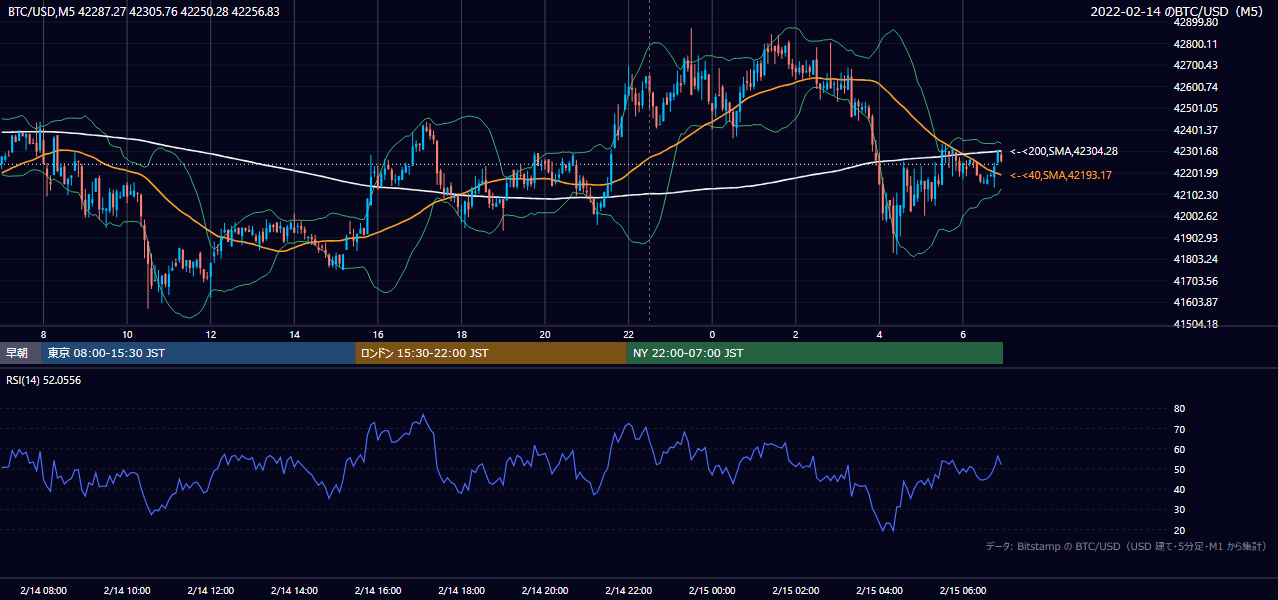
Task: Click the 2/14 14:00 date label
Action: [294, 590]
